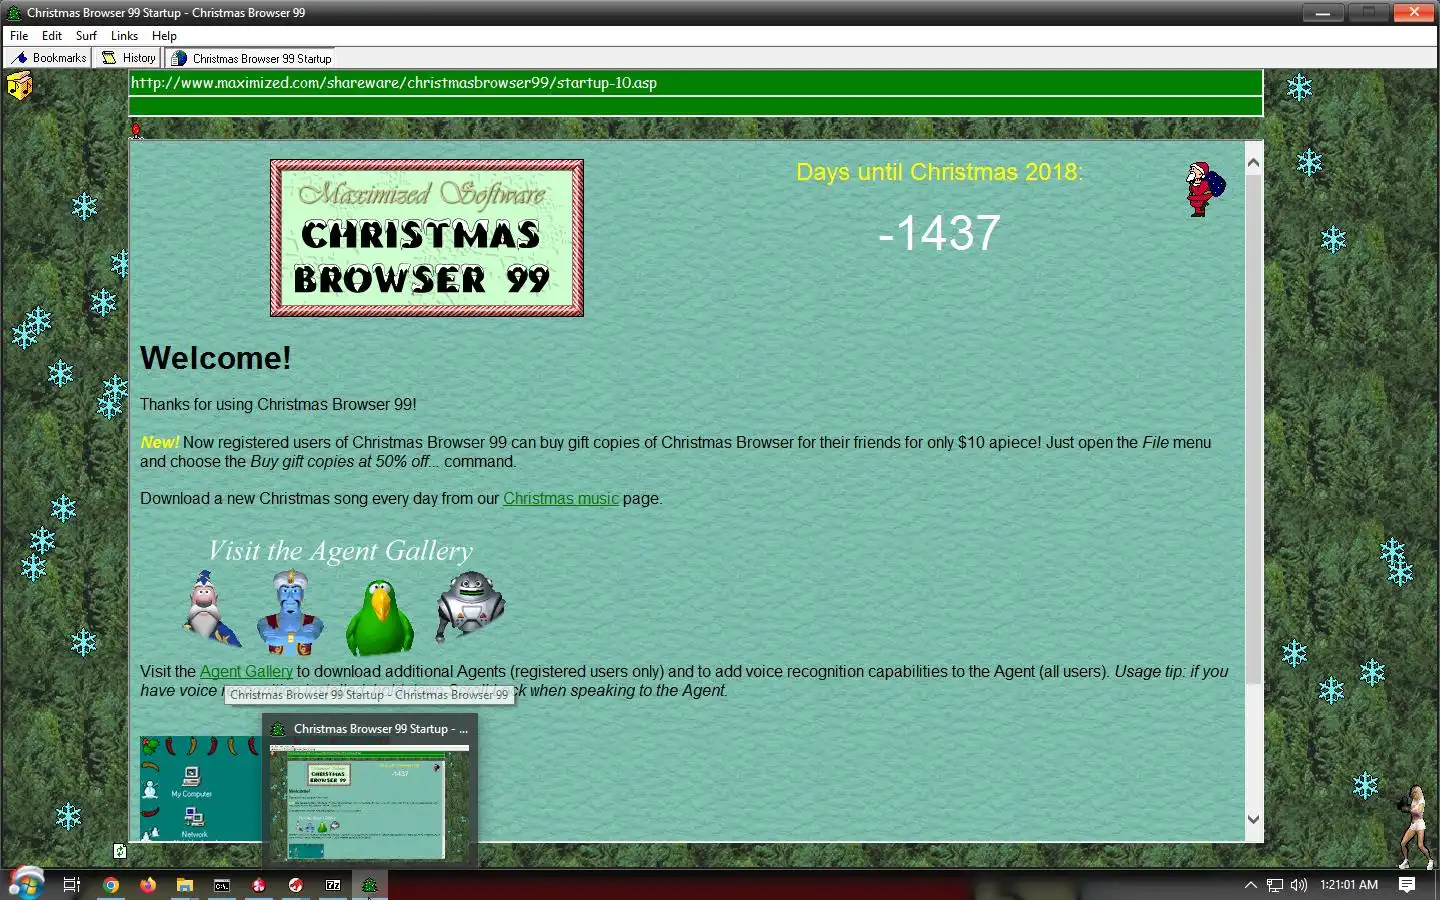
Task: Click the walking figure agent character
Action: [1415, 826]
